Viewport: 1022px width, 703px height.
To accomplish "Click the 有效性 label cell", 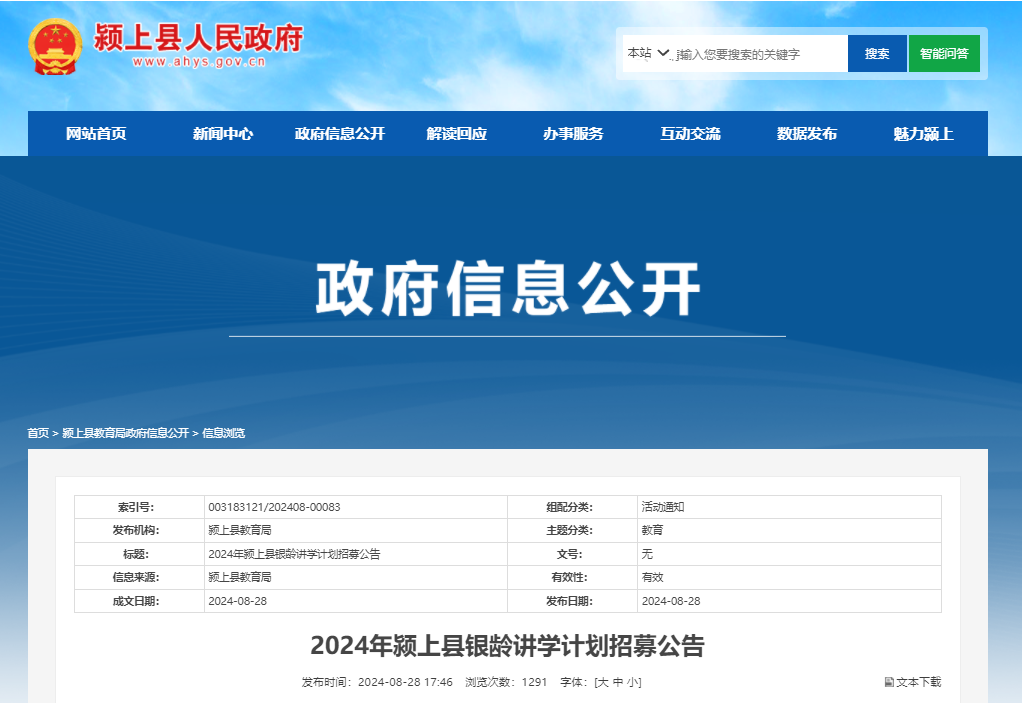I will [572, 577].
